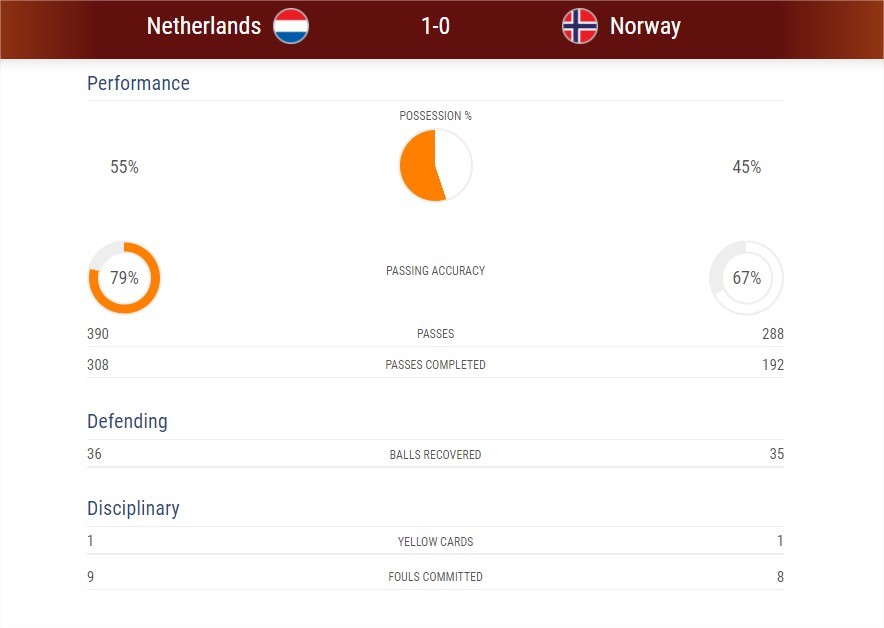Click the Norway flag icon
Image resolution: width=884 pixels, height=628 pixels.
point(580,26)
